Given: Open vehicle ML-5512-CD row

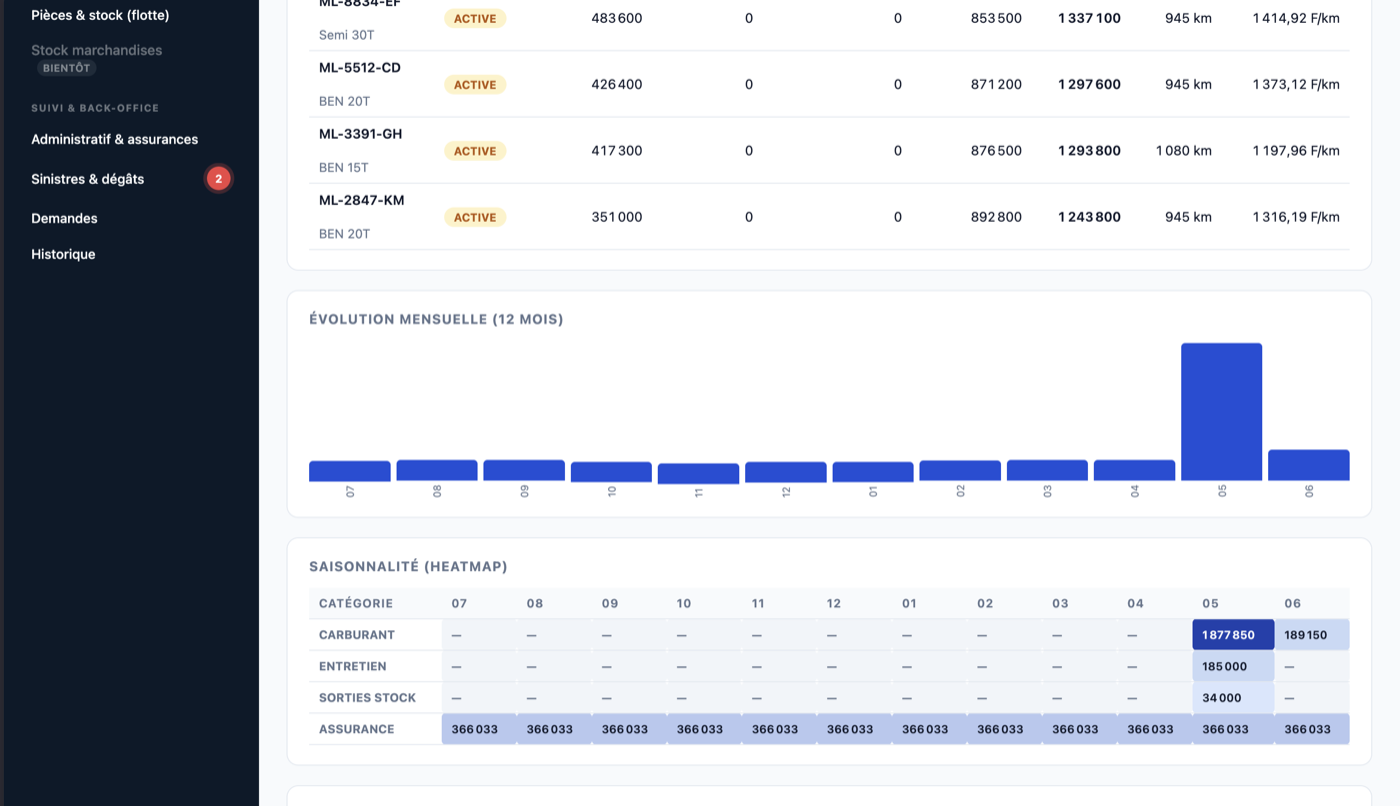Looking at the screenshot, I should [829, 84].
